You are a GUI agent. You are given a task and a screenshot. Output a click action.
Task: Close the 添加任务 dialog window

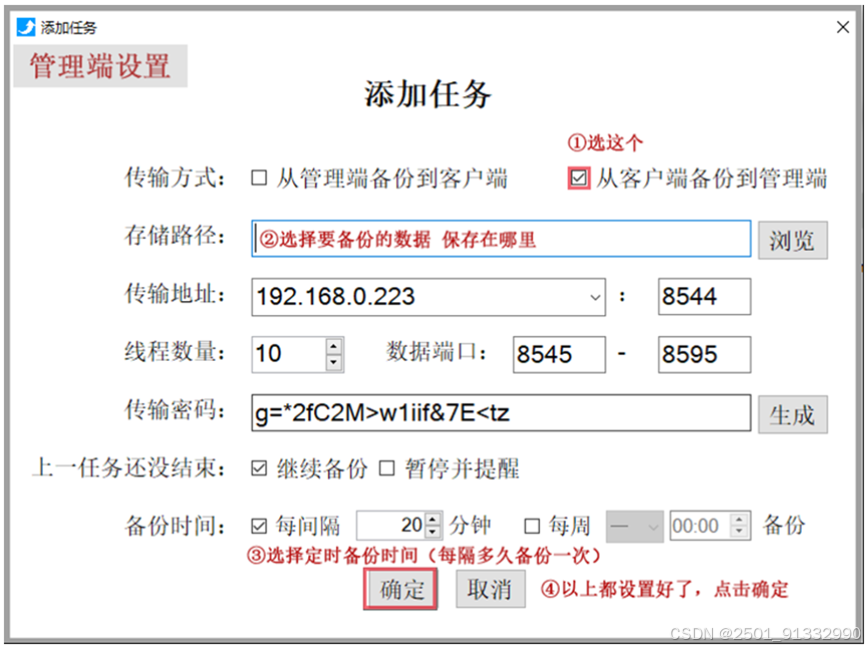[842, 26]
